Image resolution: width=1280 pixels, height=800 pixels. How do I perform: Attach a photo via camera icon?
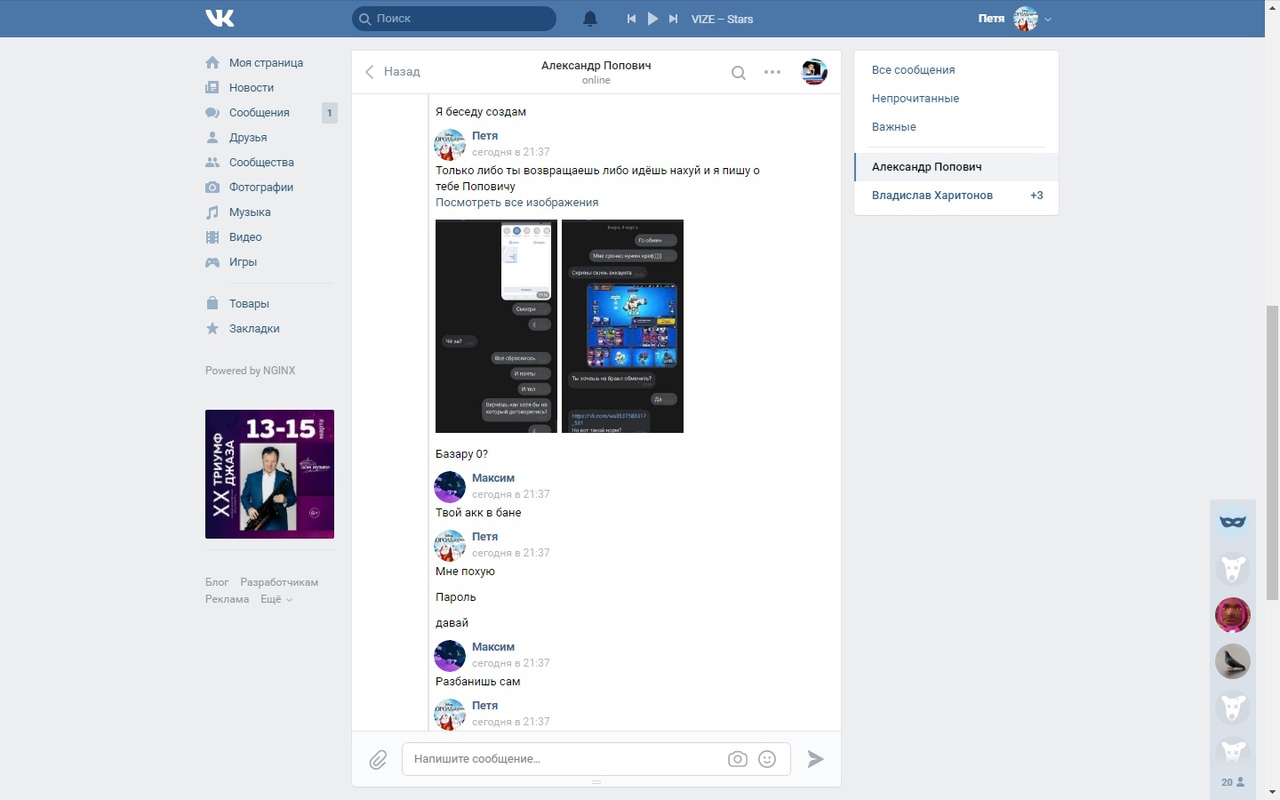[x=737, y=759]
